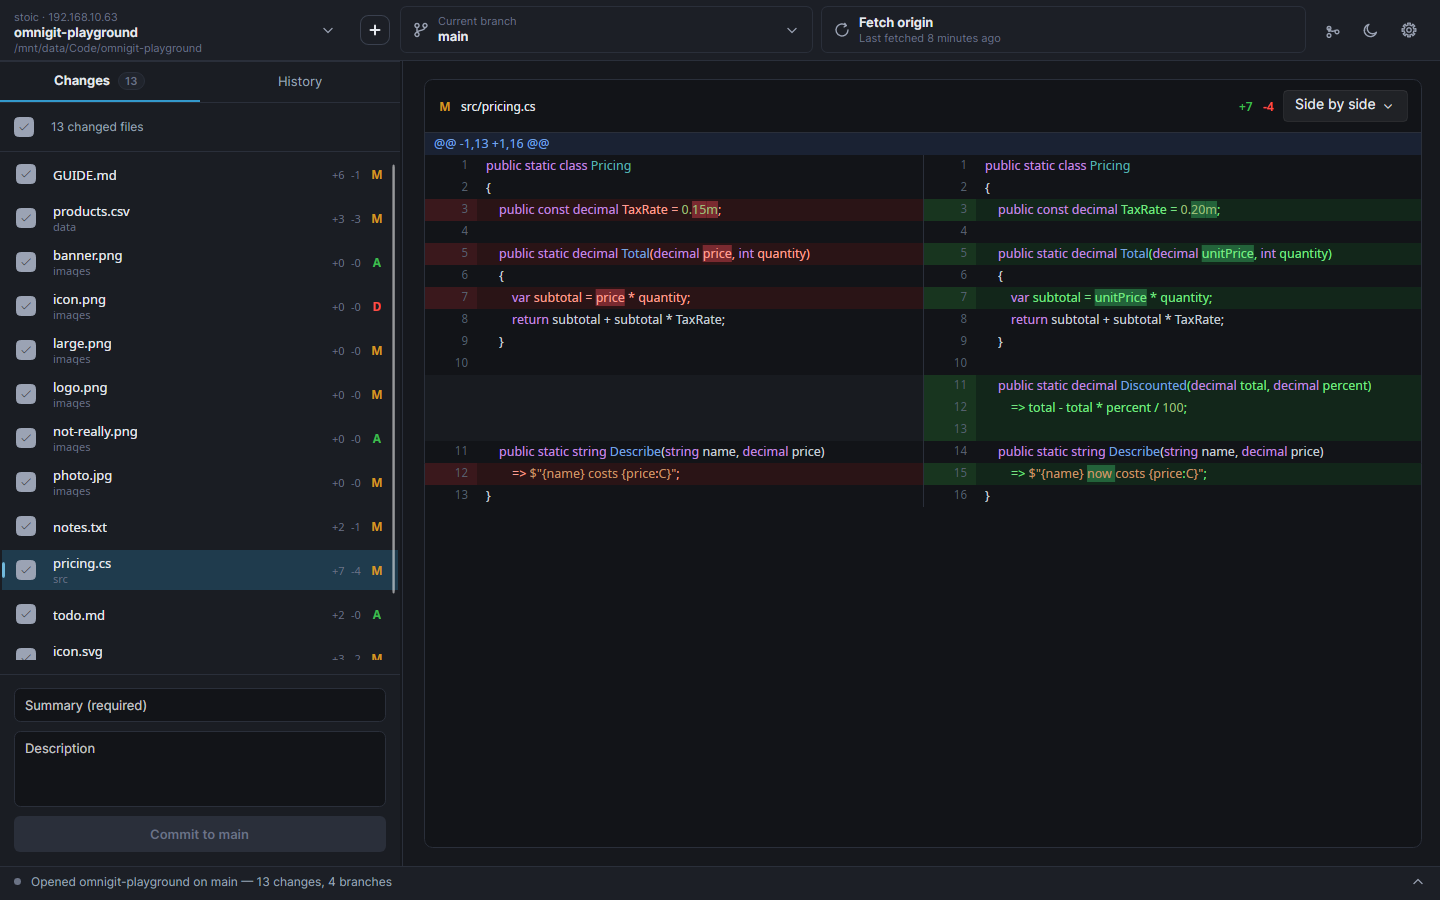The height and width of the screenshot is (900, 1440).
Task: Open the branch merge icon in top bar
Action: pyautogui.click(x=1332, y=31)
